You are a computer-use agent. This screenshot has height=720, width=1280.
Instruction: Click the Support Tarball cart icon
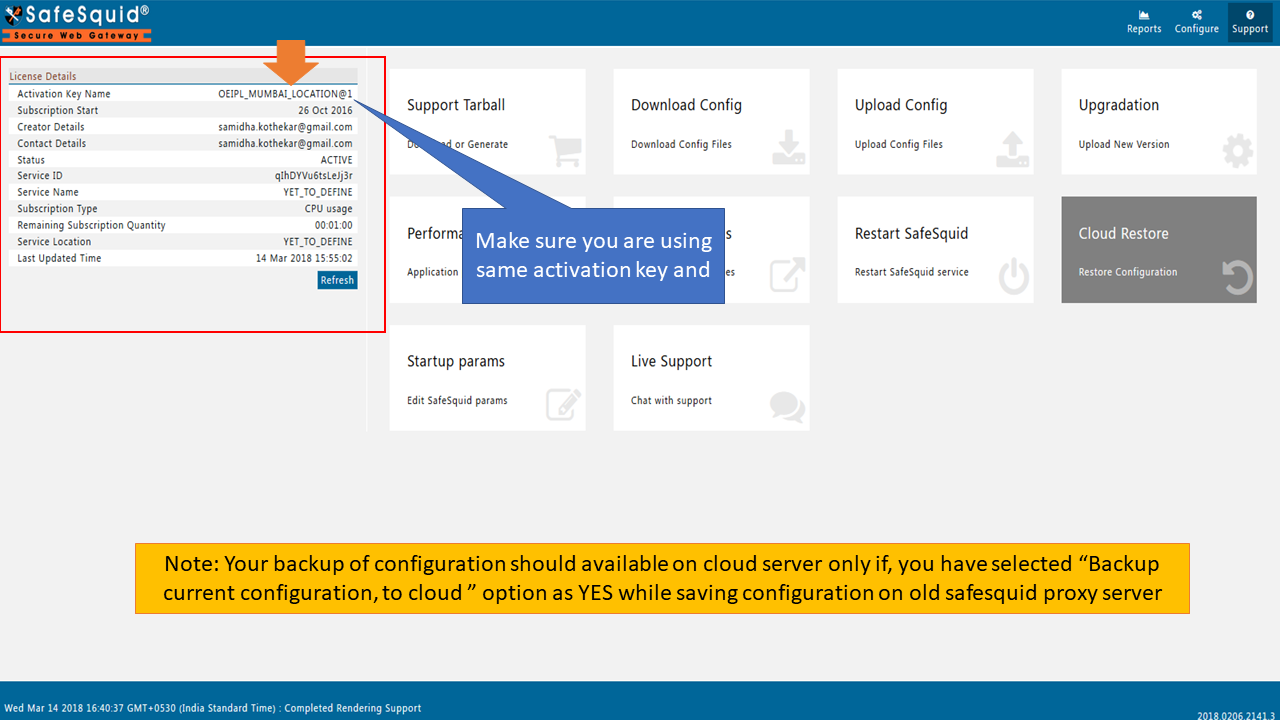pyautogui.click(x=565, y=150)
